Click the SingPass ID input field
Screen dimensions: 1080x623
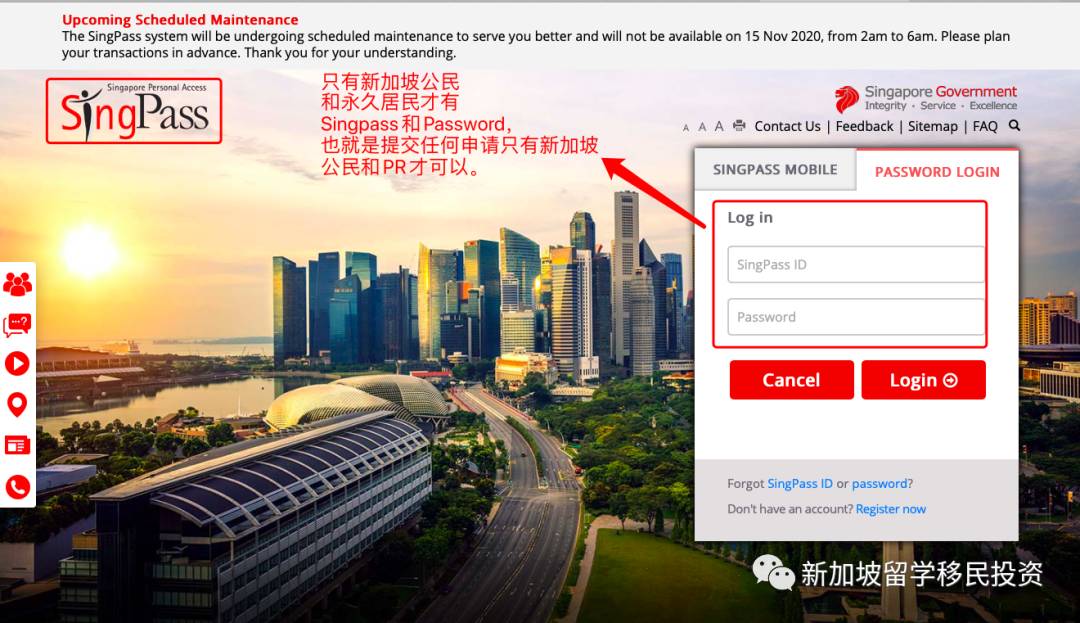coord(856,264)
